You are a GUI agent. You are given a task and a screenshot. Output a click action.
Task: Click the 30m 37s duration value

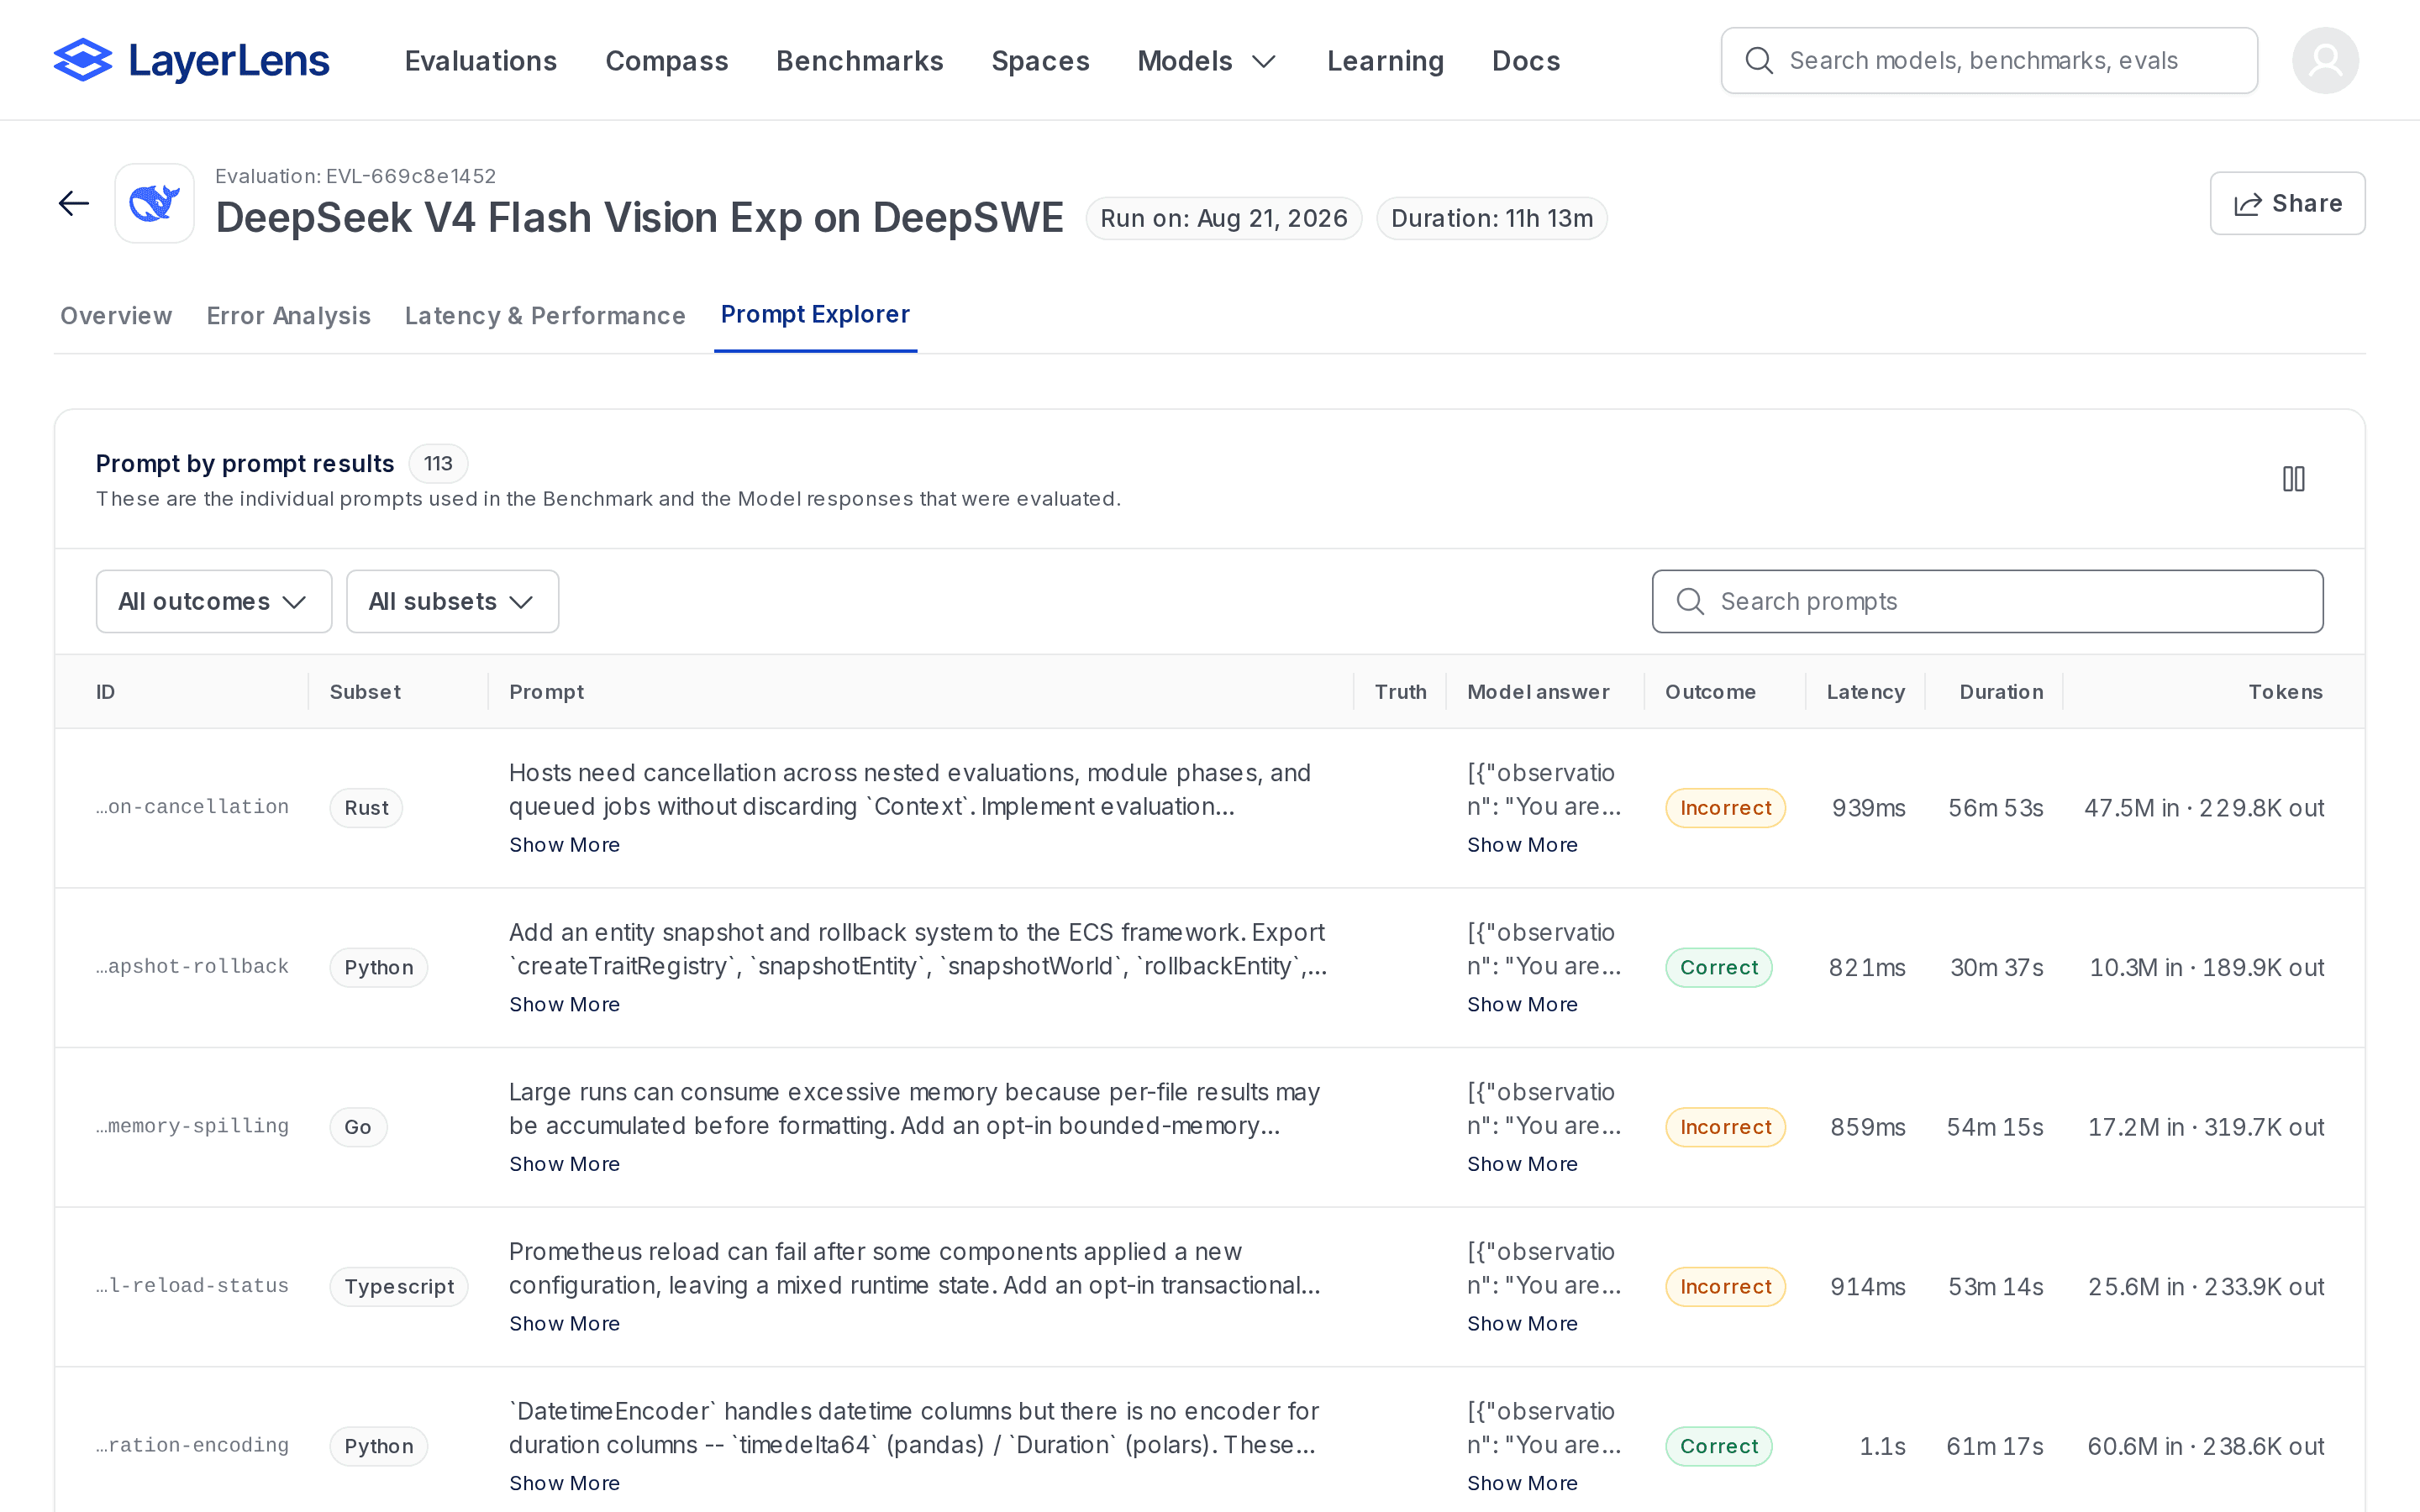click(1996, 968)
